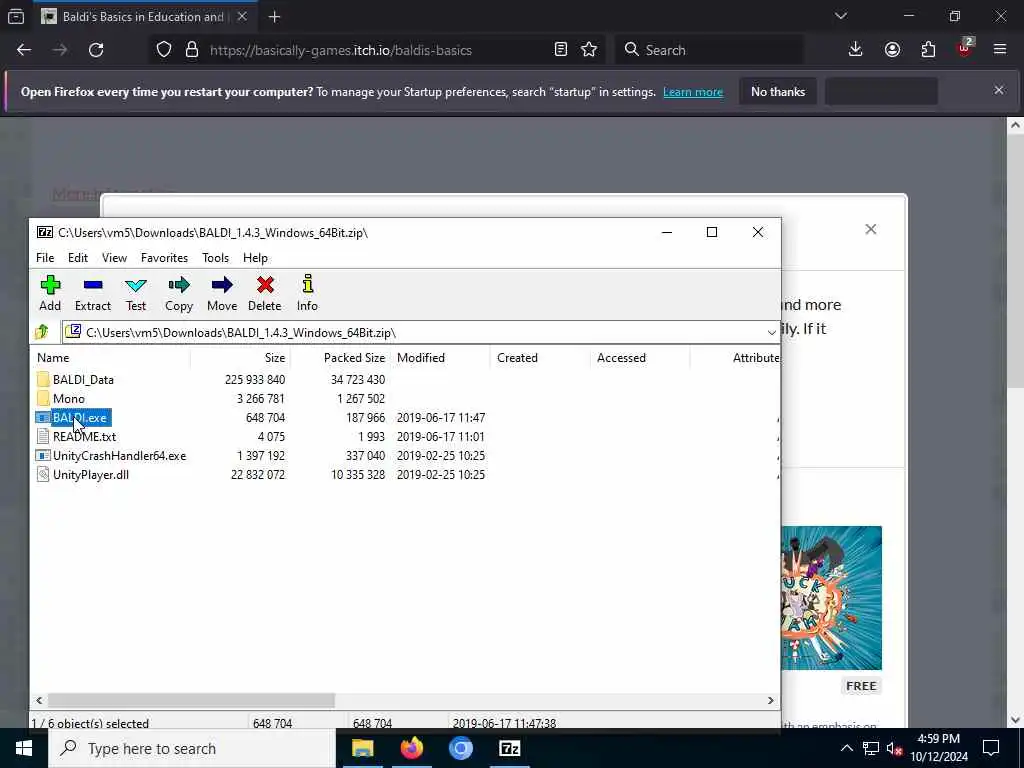
Task: Open the Firefox account icon
Action: (892, 50)
